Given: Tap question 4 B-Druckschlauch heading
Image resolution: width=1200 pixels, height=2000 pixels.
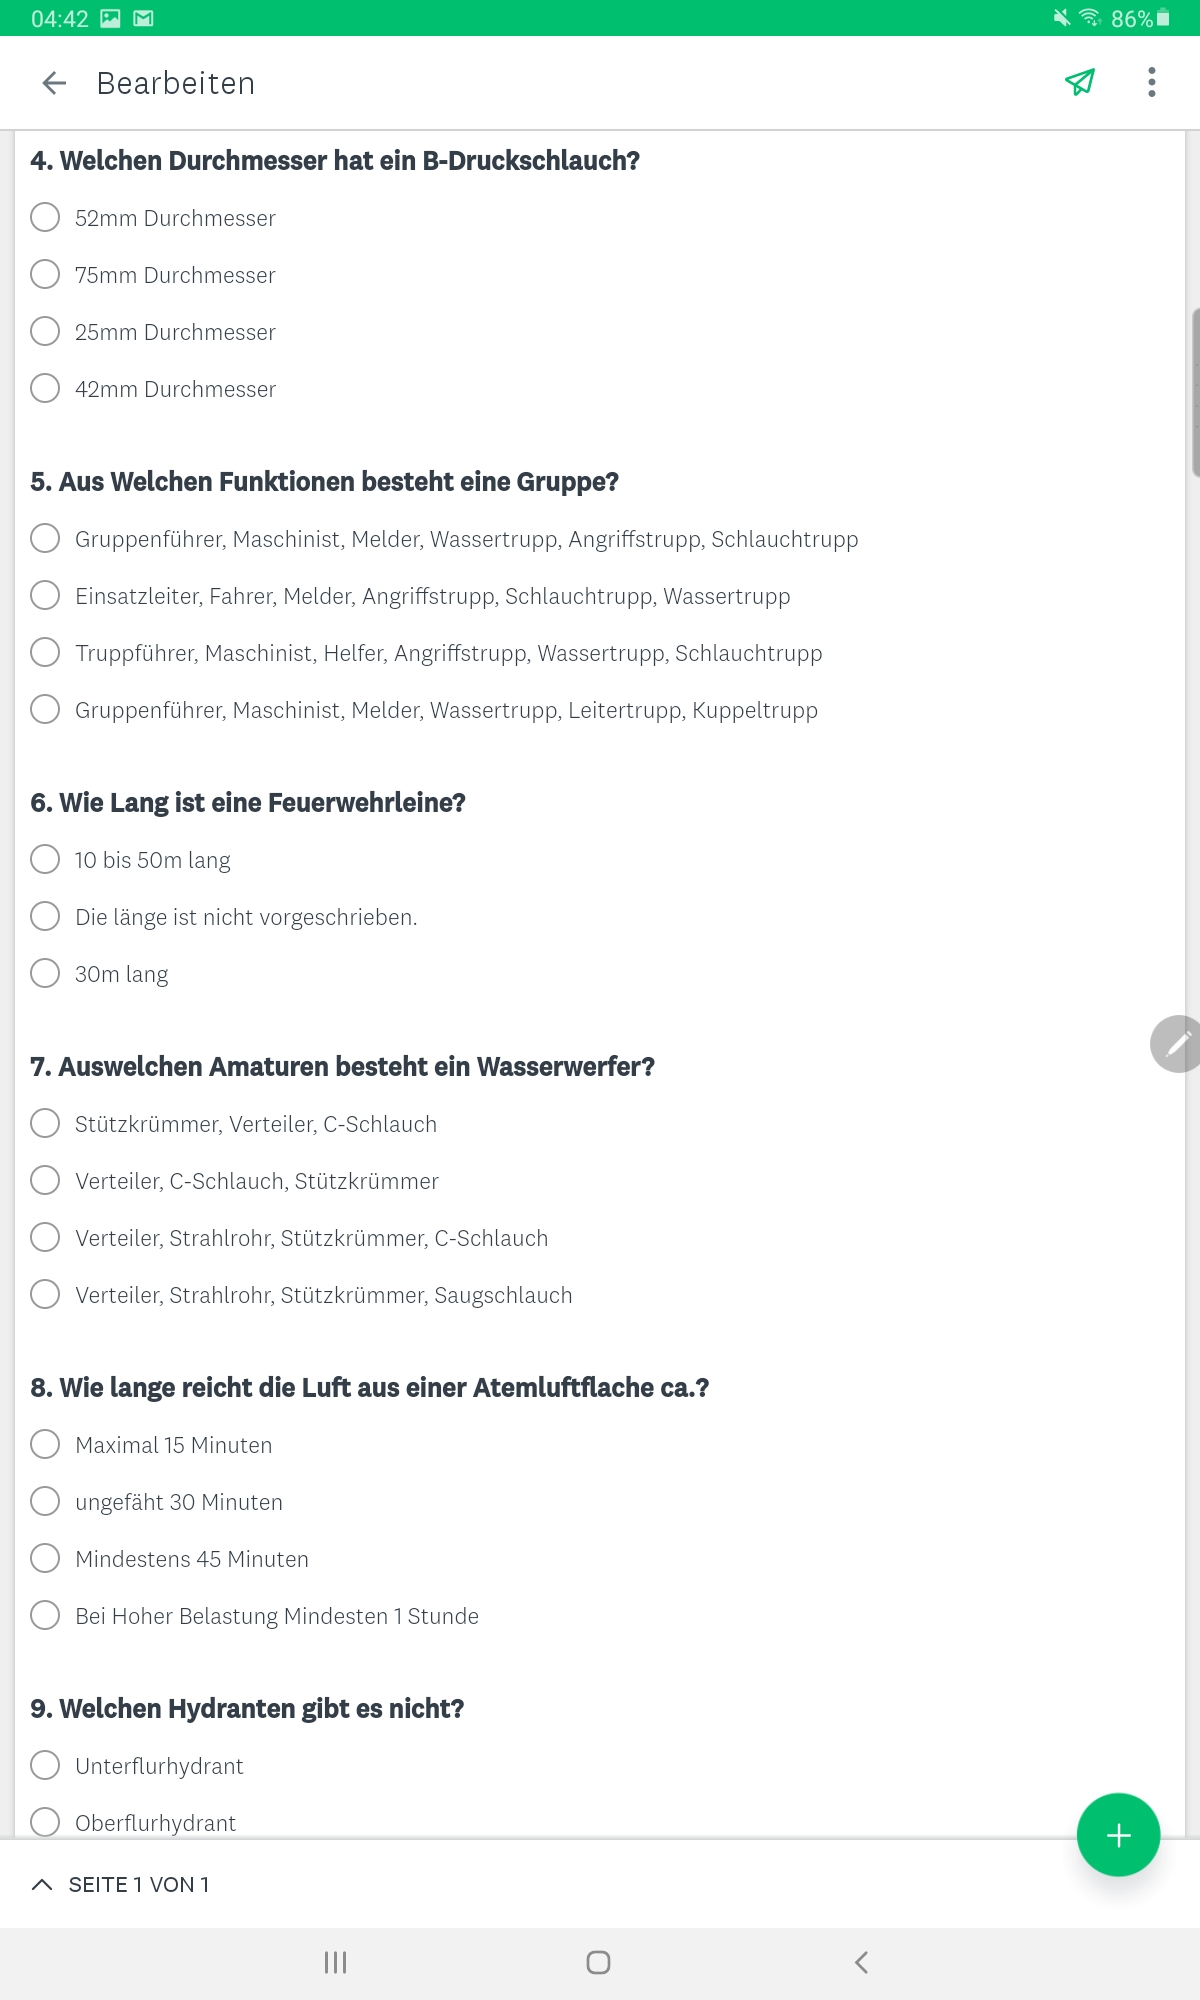Looking at the screenshot, I should pyautogui.click(x=335, y=161).
